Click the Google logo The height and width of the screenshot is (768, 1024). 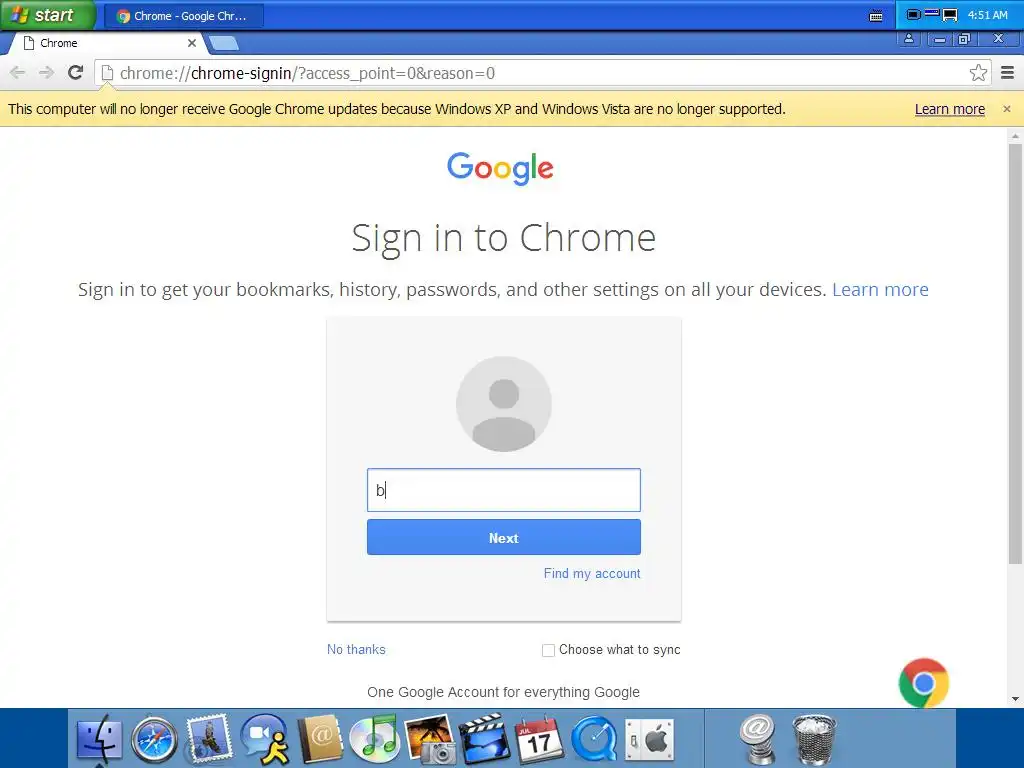click(500, 168)
